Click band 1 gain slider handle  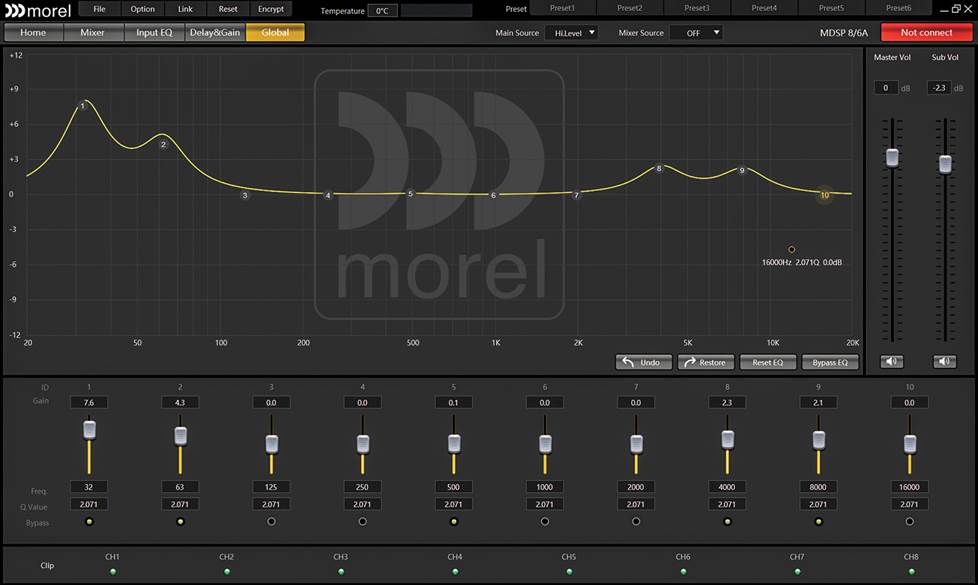pyautogui.click(x=89, y=430)
